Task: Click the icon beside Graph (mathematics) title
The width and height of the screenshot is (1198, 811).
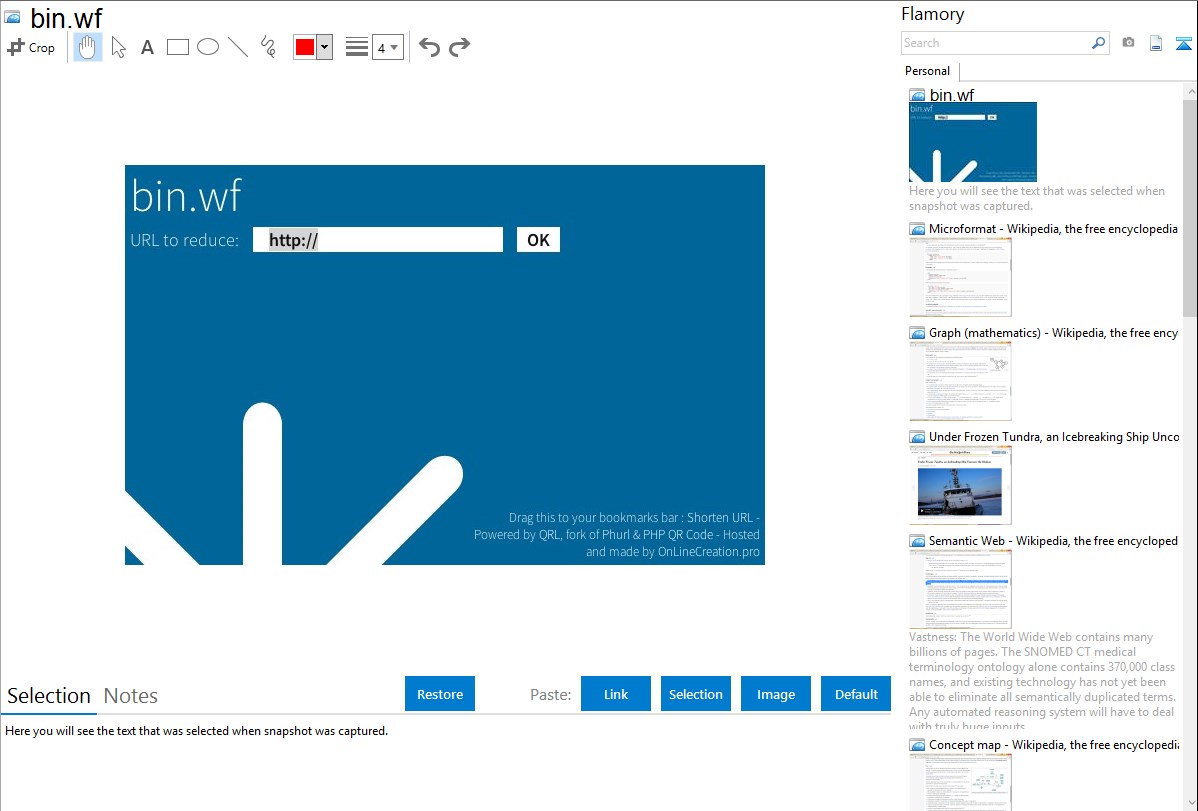Action: [x=917, y=333]
